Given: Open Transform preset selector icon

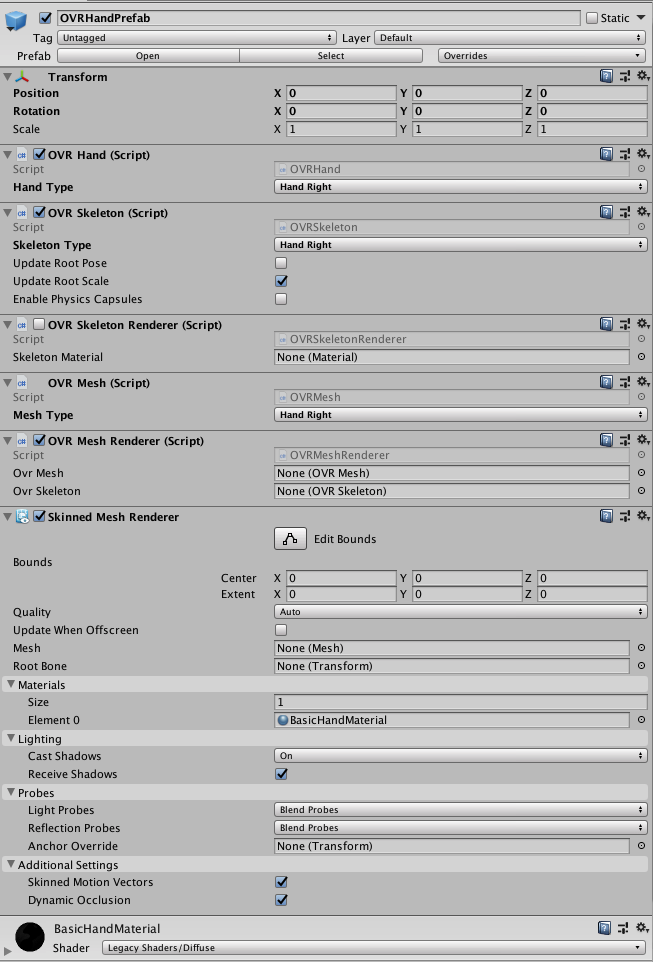Looking at the screenshot, I should pos(624,76).
